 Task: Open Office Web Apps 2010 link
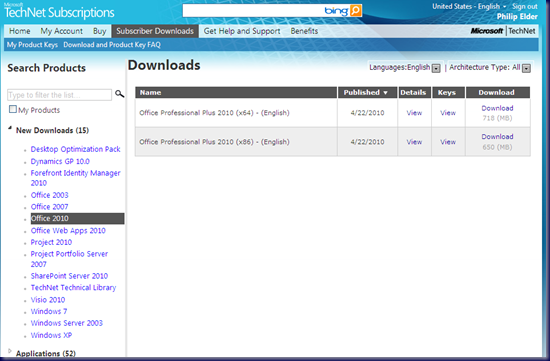(68, 230)
